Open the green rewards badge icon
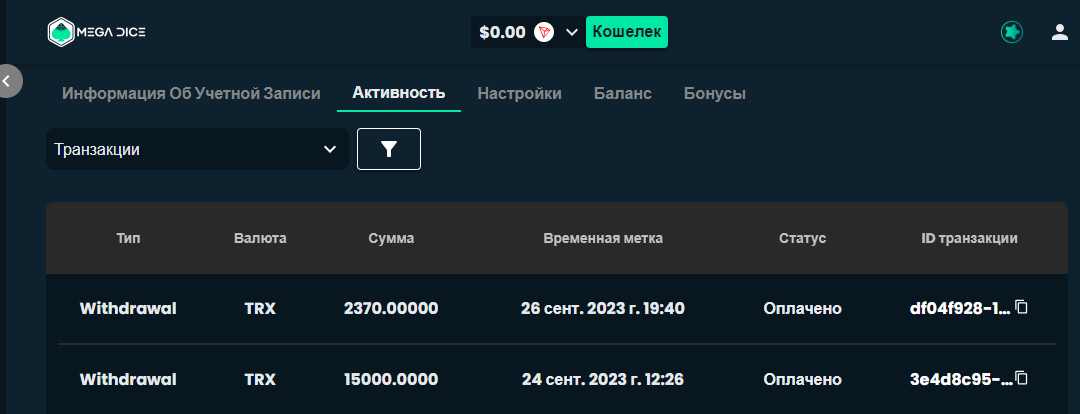1080x414 pixels. 1012,32
